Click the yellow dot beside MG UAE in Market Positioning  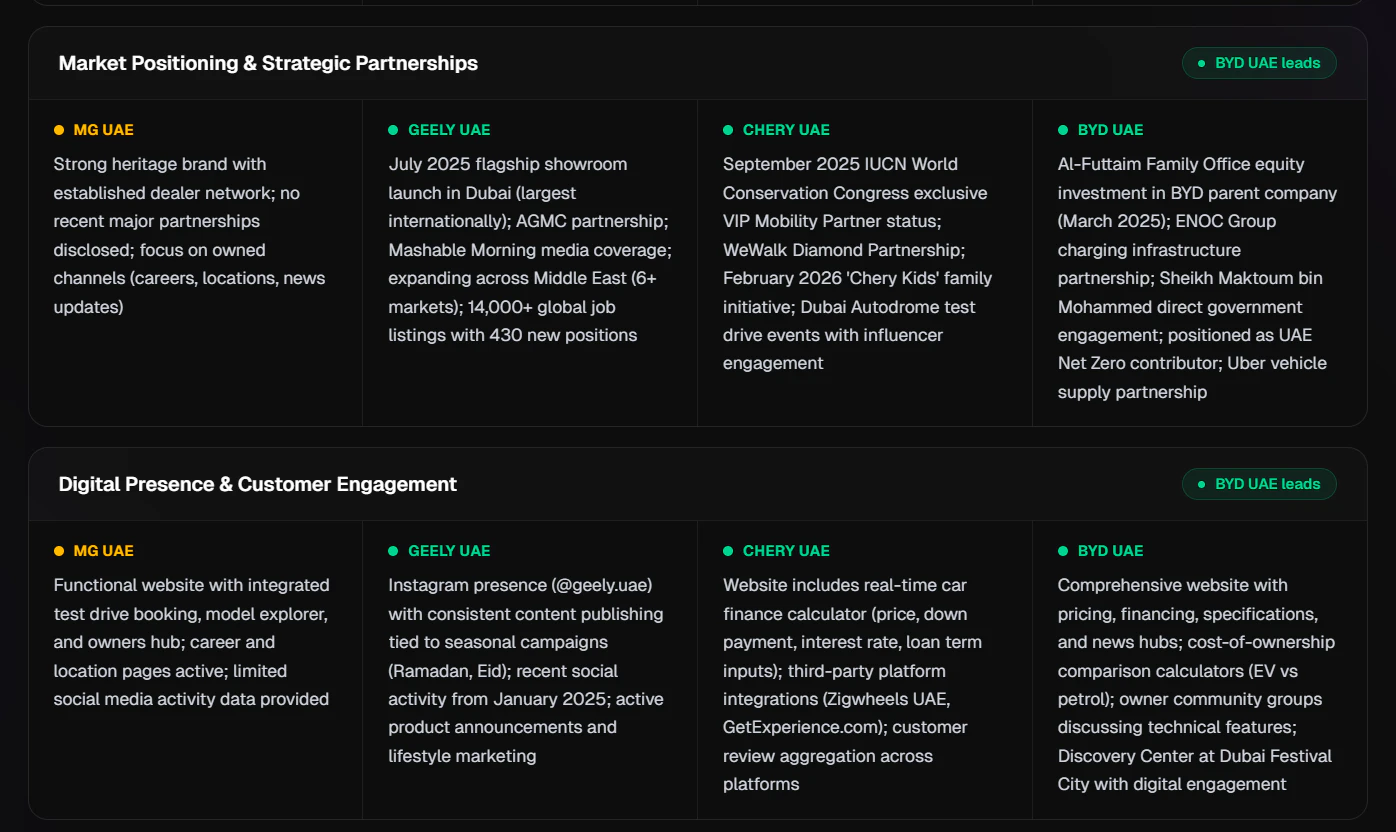(59, 130)
